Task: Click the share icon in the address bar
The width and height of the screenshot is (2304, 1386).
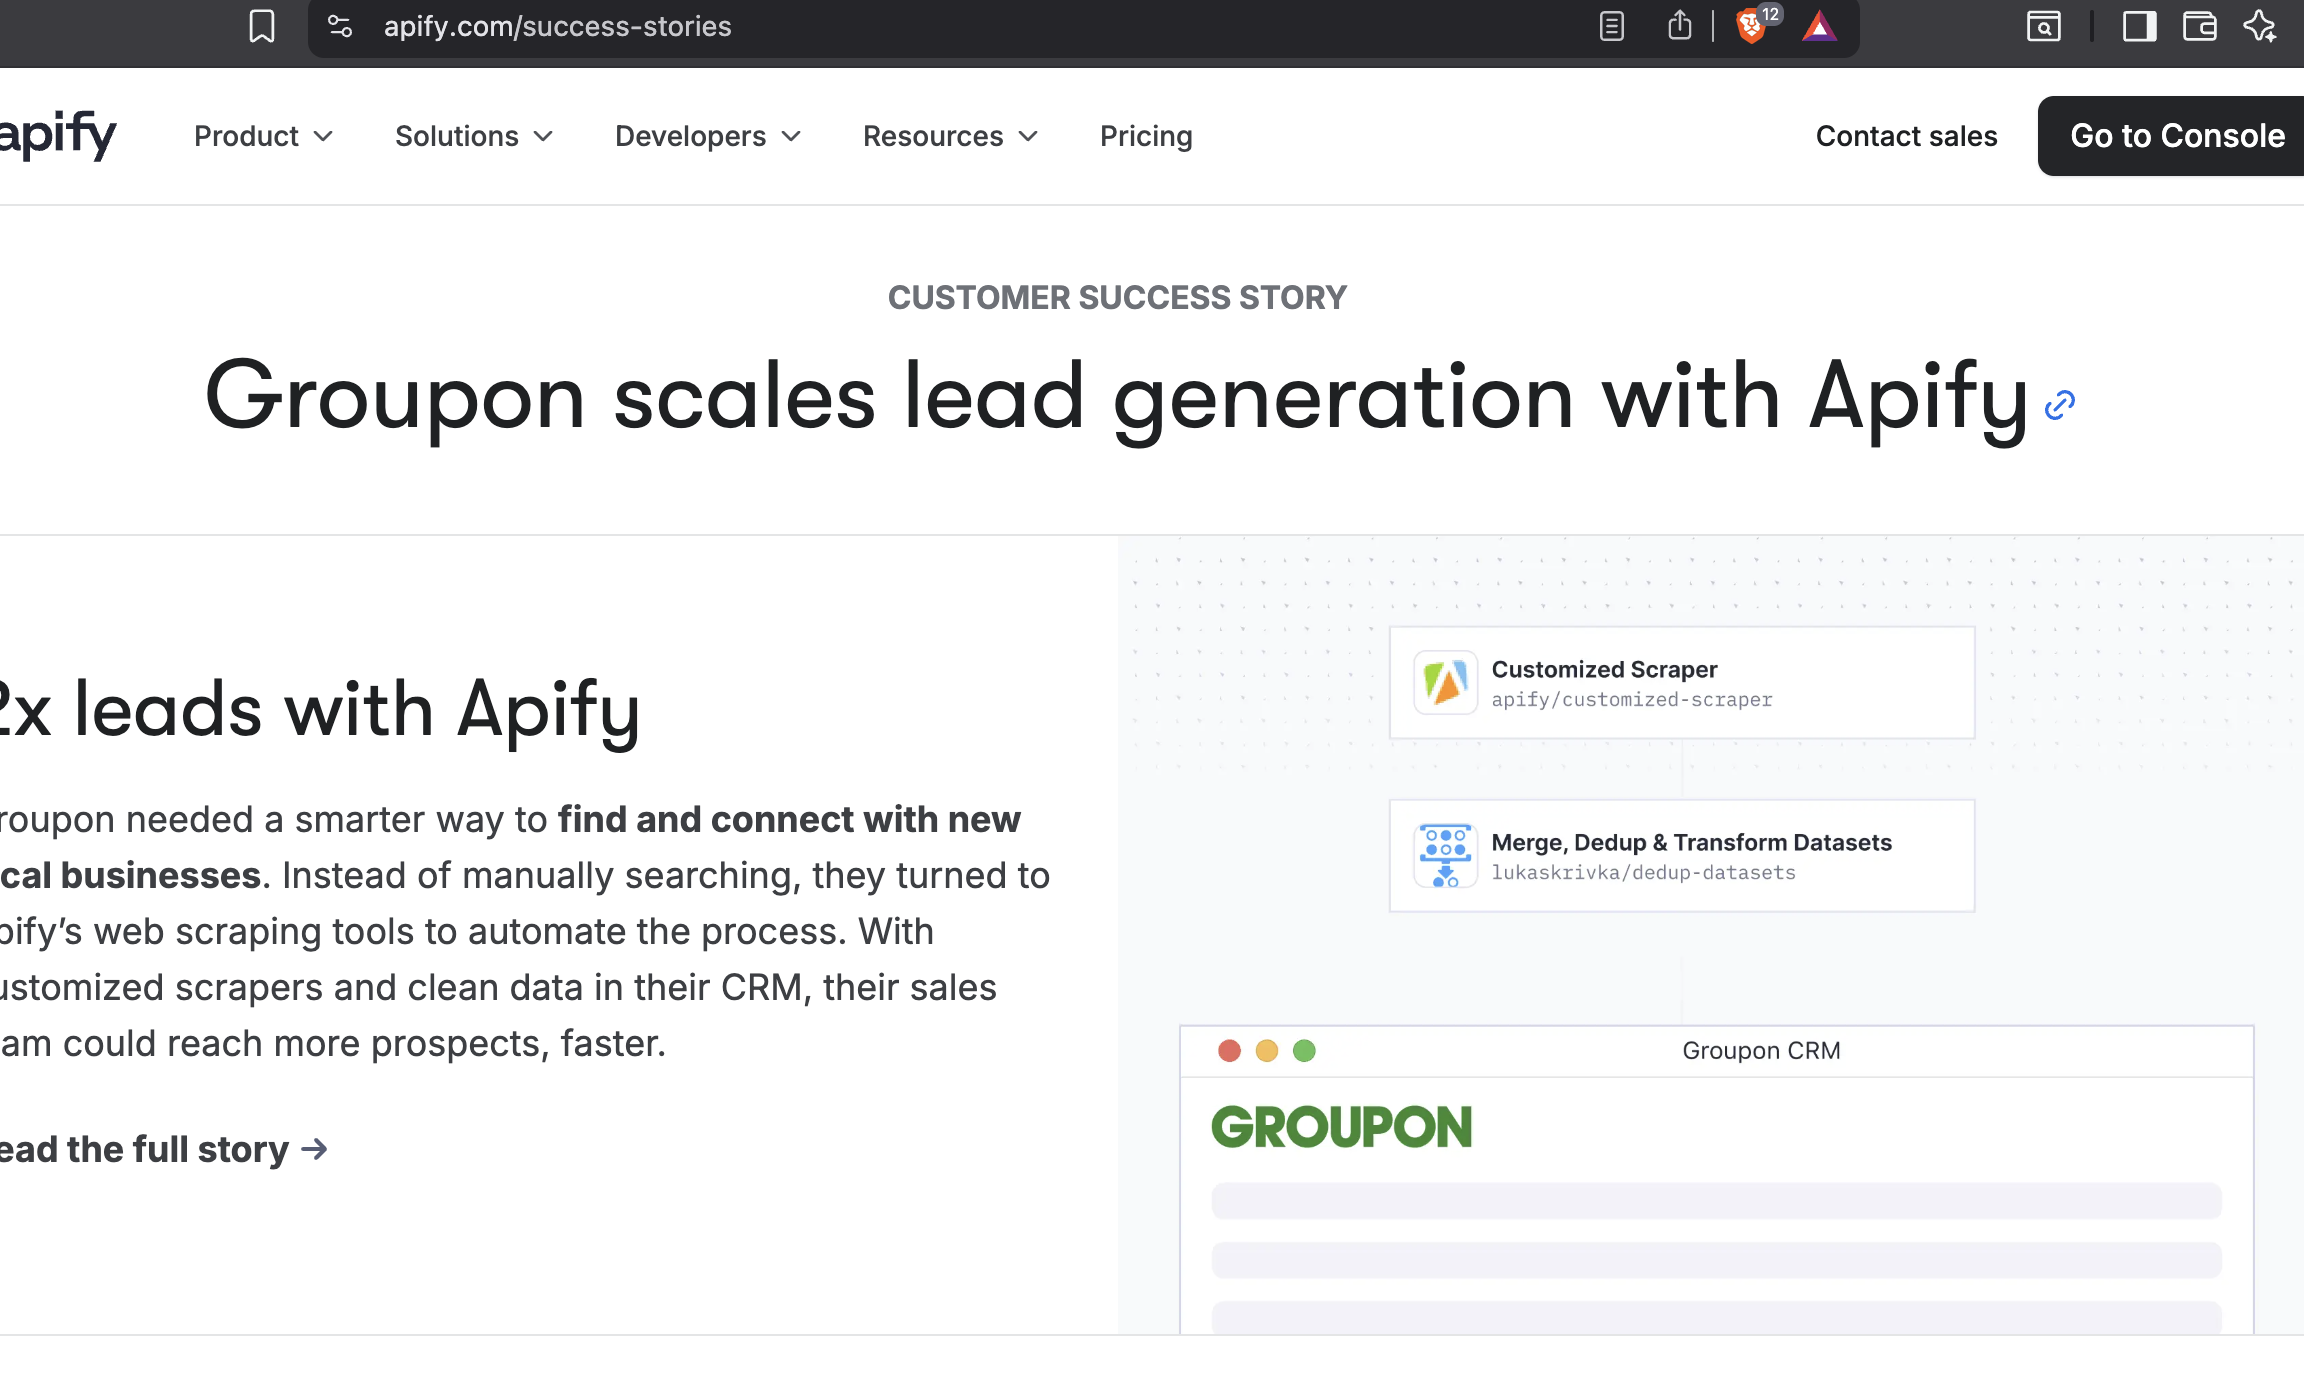Action: (x=1680, y=25)
